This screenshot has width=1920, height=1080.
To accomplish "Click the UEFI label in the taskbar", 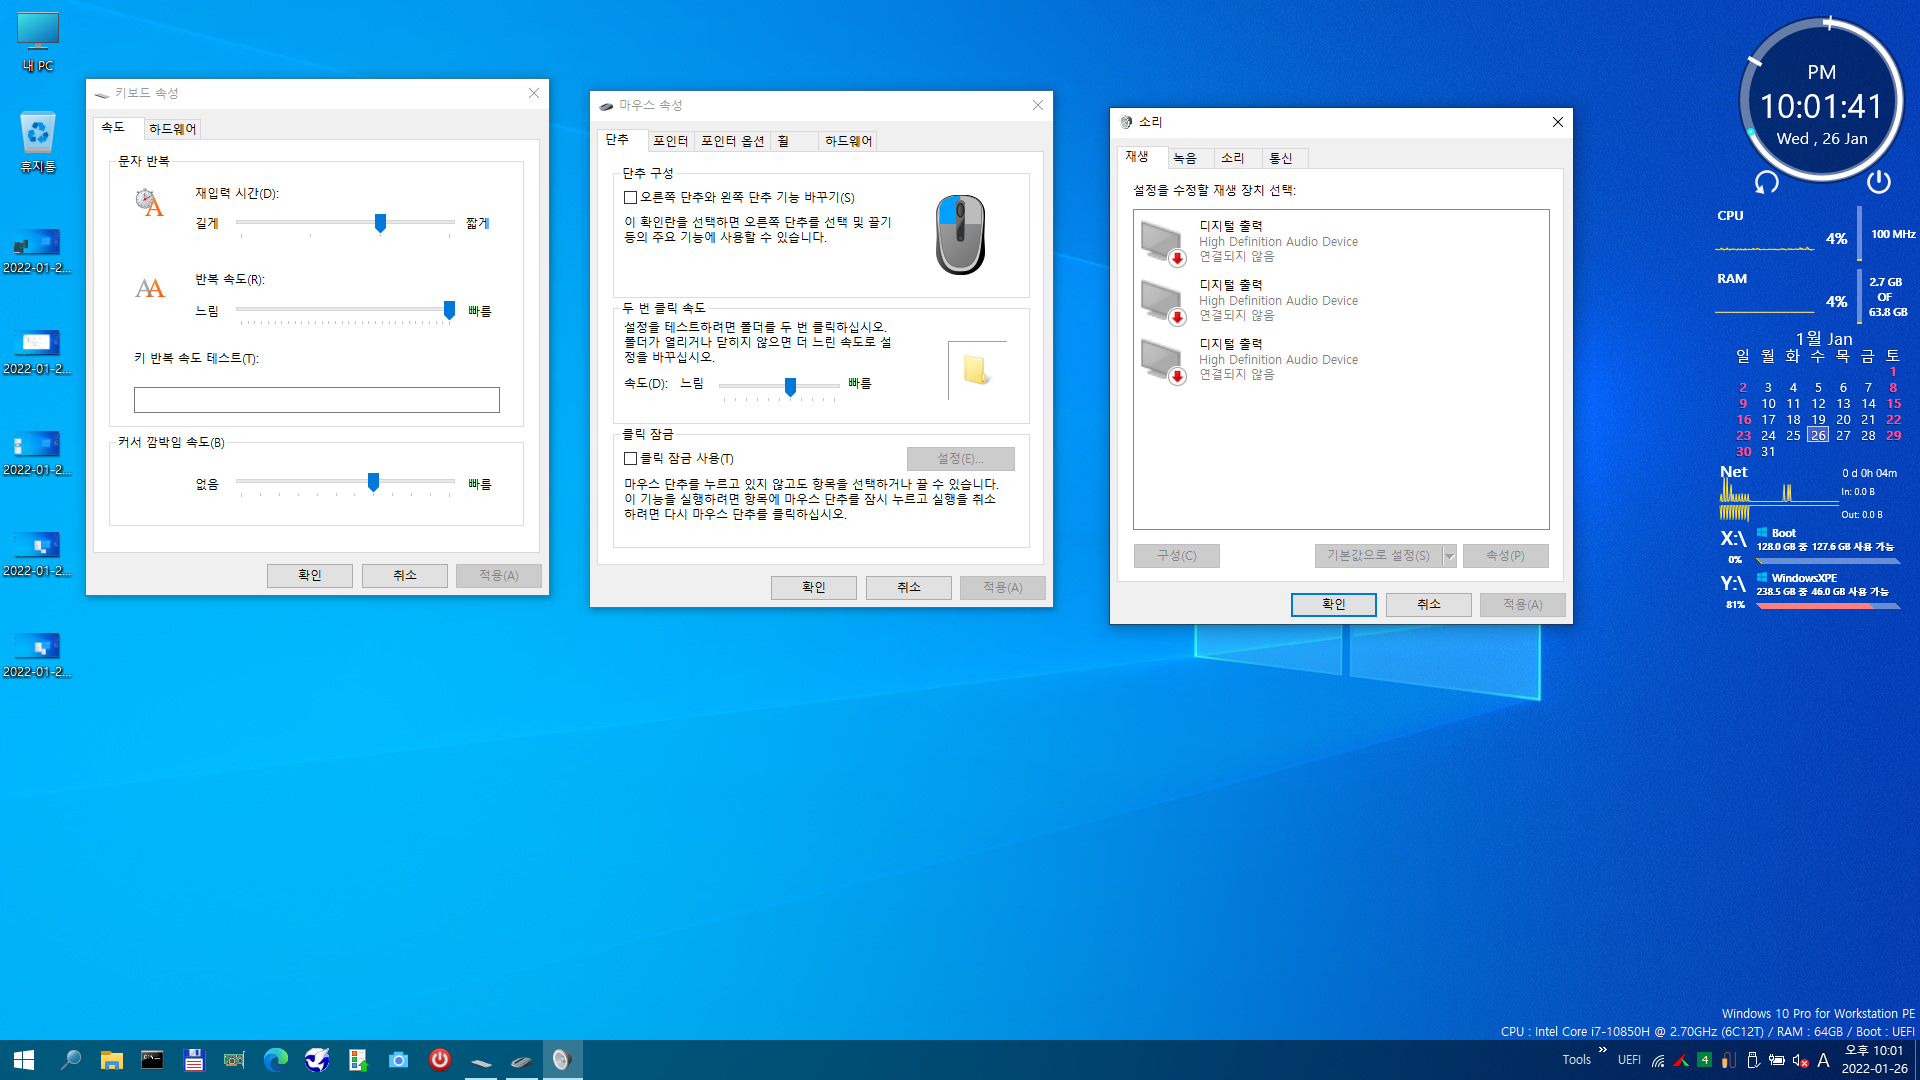I will [1629, 1060].
